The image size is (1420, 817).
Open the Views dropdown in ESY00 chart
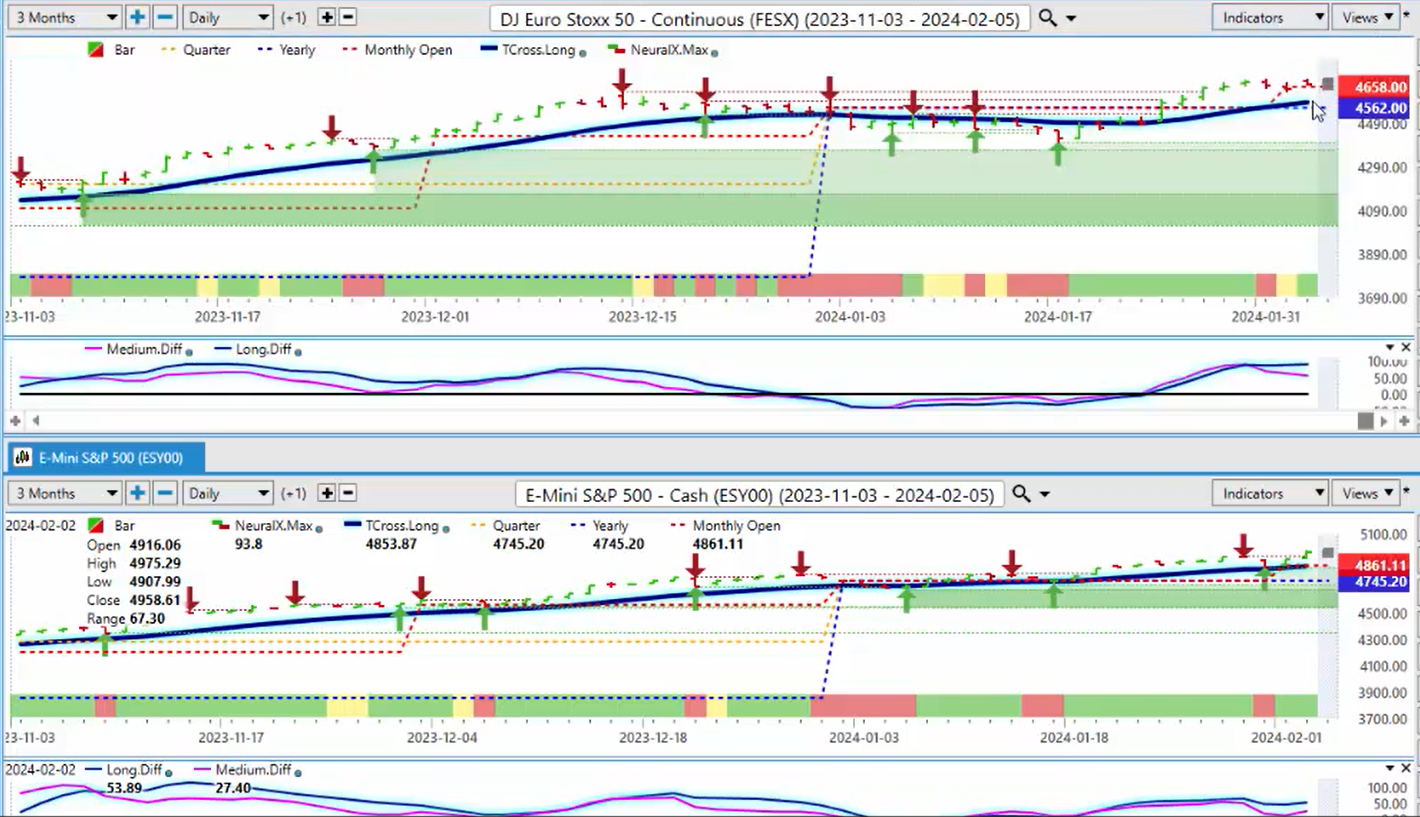click(x=1368, y=493)
